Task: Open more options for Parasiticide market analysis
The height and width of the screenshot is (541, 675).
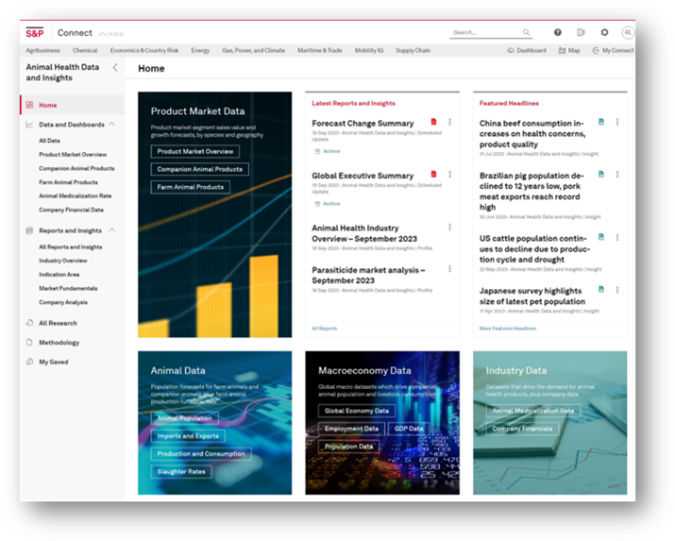Action: coord(450,269)
